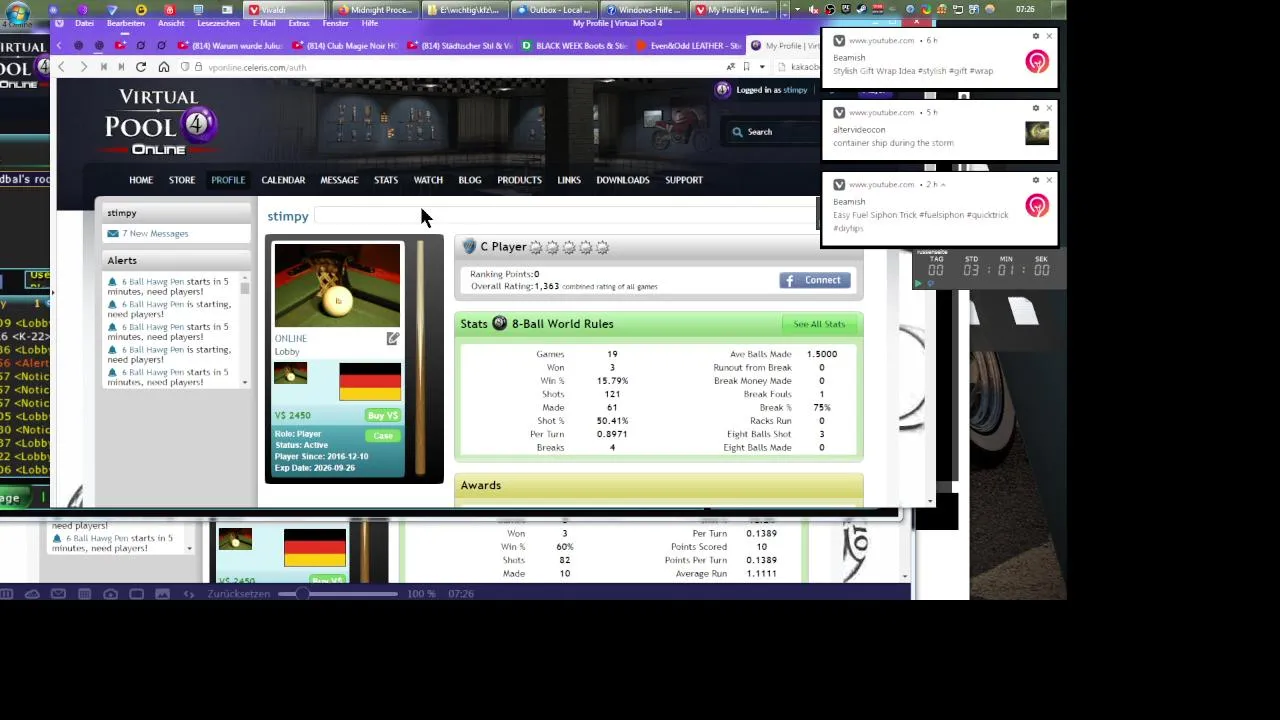Open the MESSAGE navigation item
The height and width of the screenshot is (720, 1280).
click(339, 180)
